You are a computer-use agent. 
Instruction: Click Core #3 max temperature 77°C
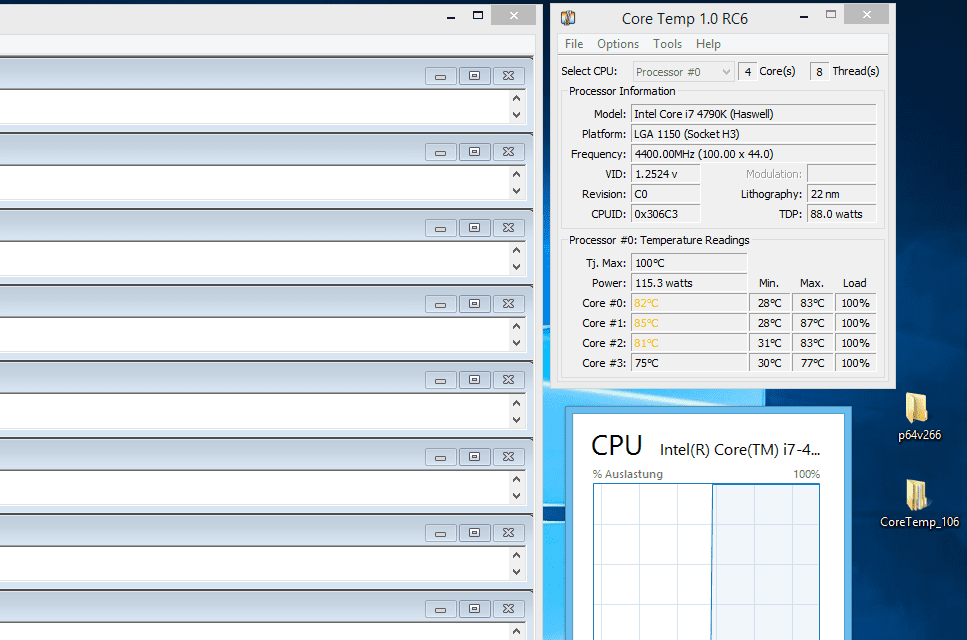click(x=812, y=363)
